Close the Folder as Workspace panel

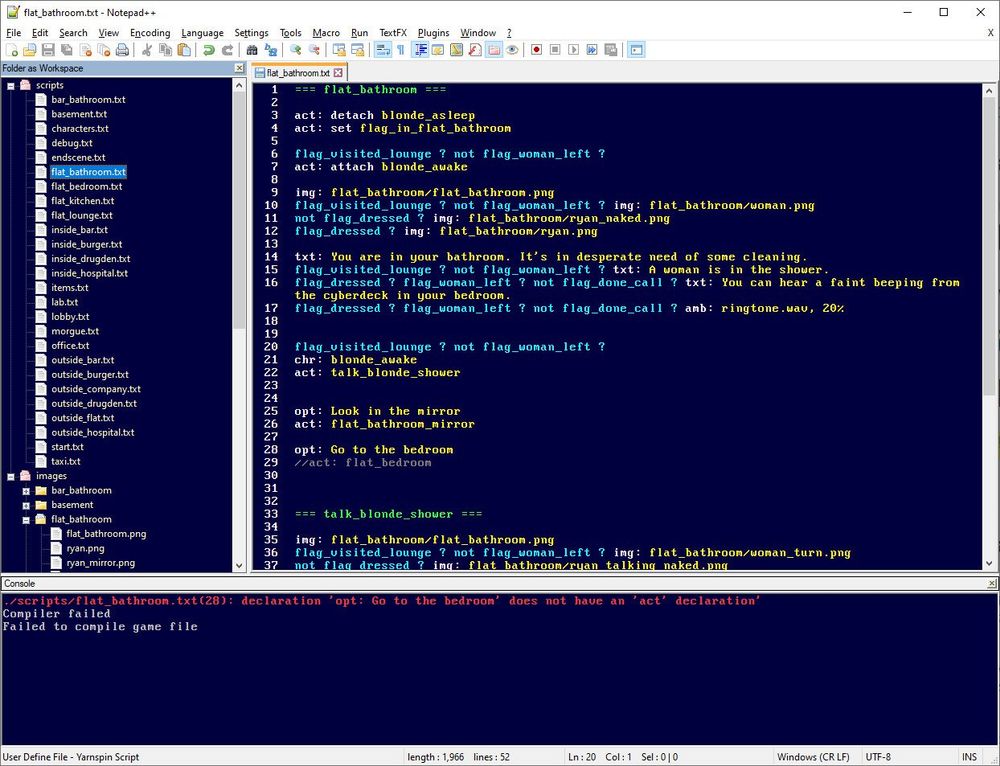(x=239, y=68)
